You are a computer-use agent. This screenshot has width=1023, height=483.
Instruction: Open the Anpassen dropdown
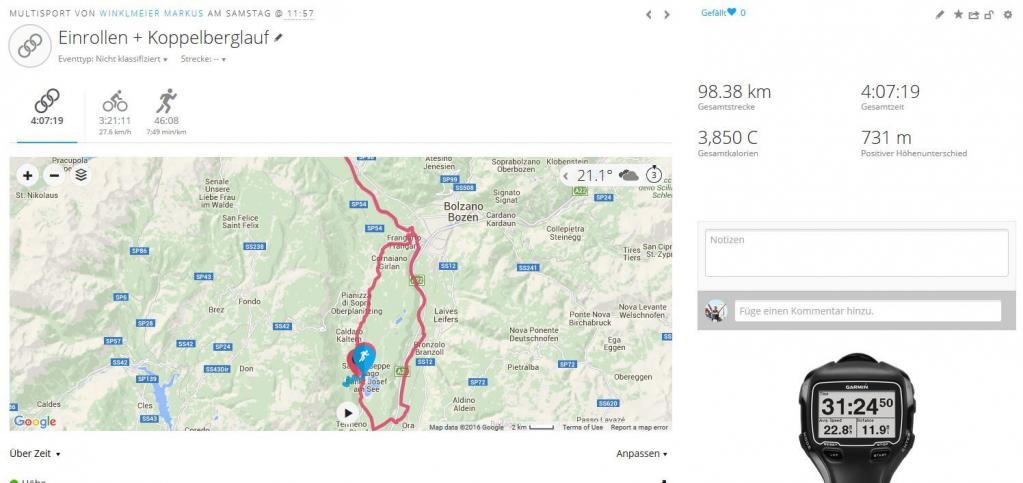(642, 454)
